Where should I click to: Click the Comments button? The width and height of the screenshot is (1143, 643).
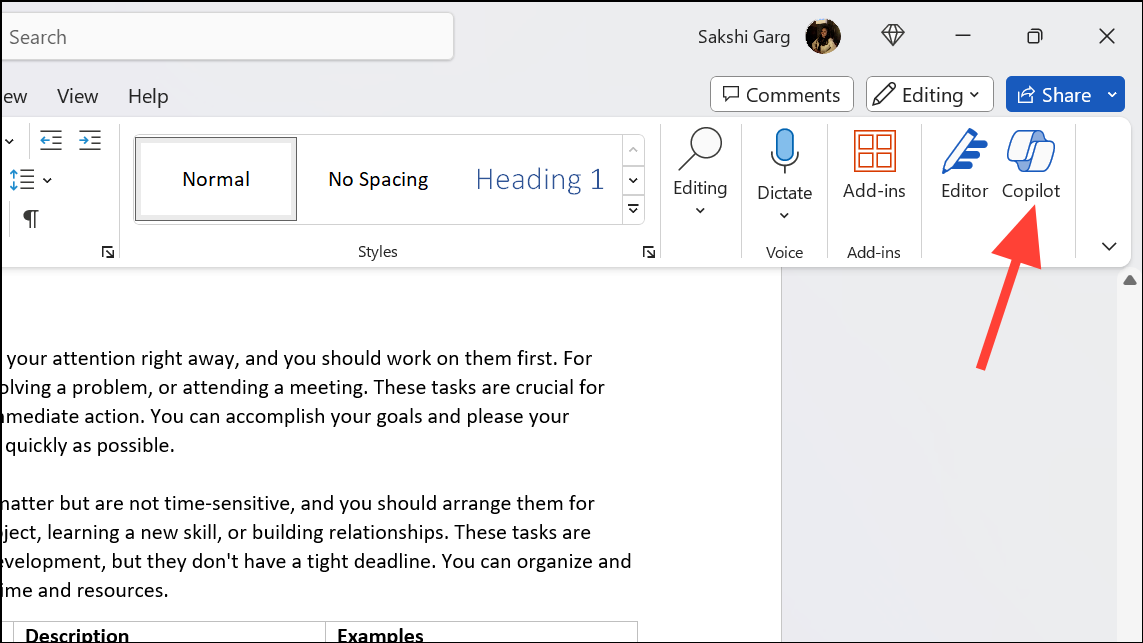pos(781,94)
